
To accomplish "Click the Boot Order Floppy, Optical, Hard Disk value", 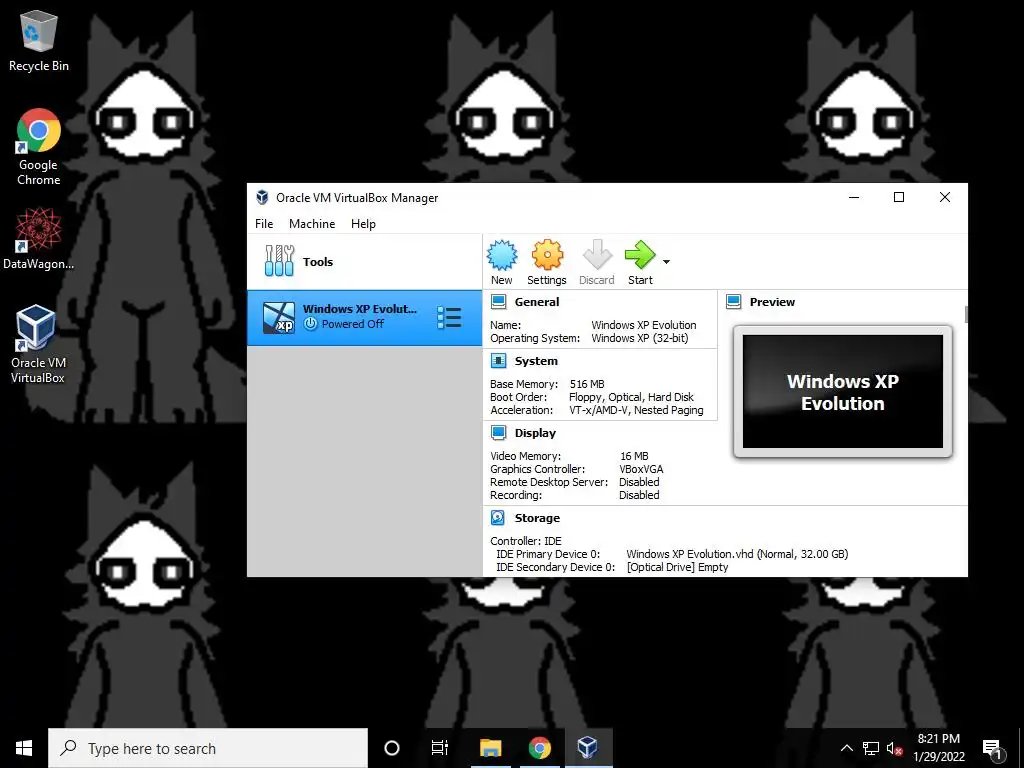I will 632,397.
